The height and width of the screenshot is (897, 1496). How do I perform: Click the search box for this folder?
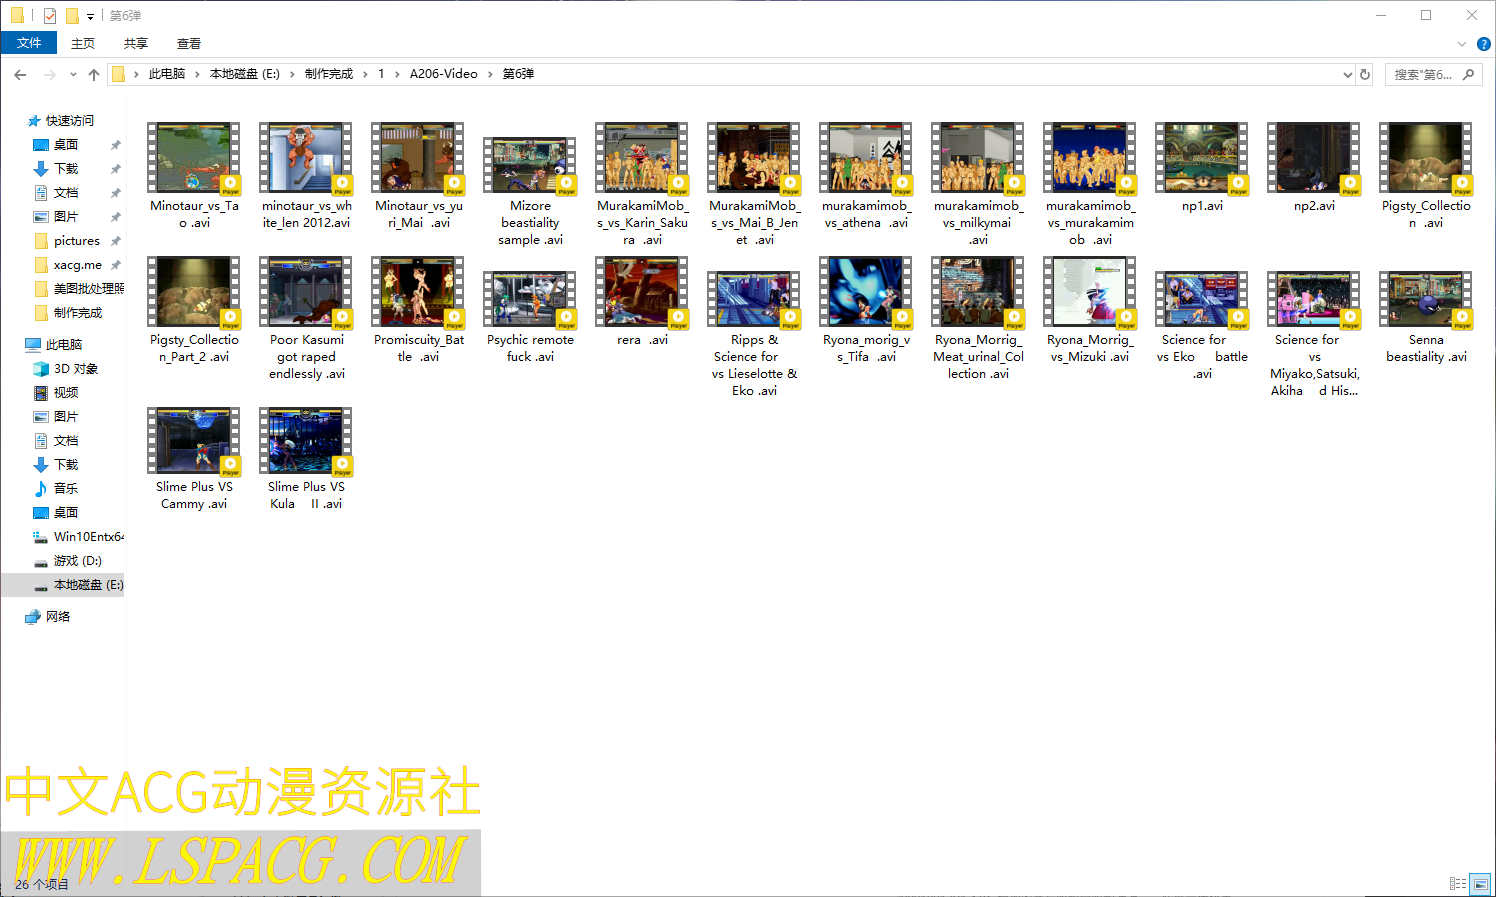[1422, 74]
